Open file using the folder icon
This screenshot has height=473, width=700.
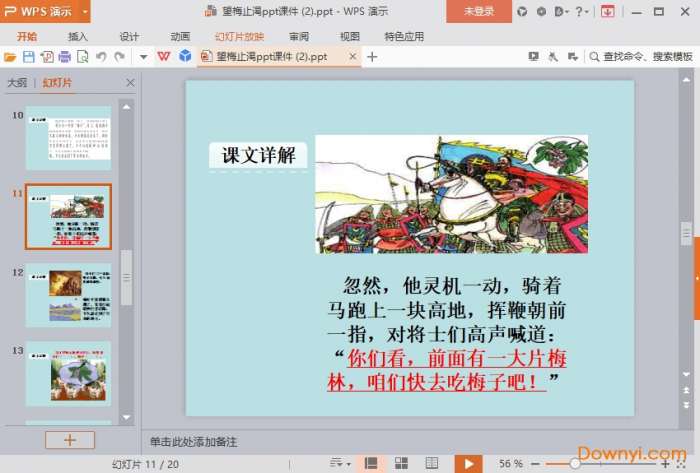(9, 57)
